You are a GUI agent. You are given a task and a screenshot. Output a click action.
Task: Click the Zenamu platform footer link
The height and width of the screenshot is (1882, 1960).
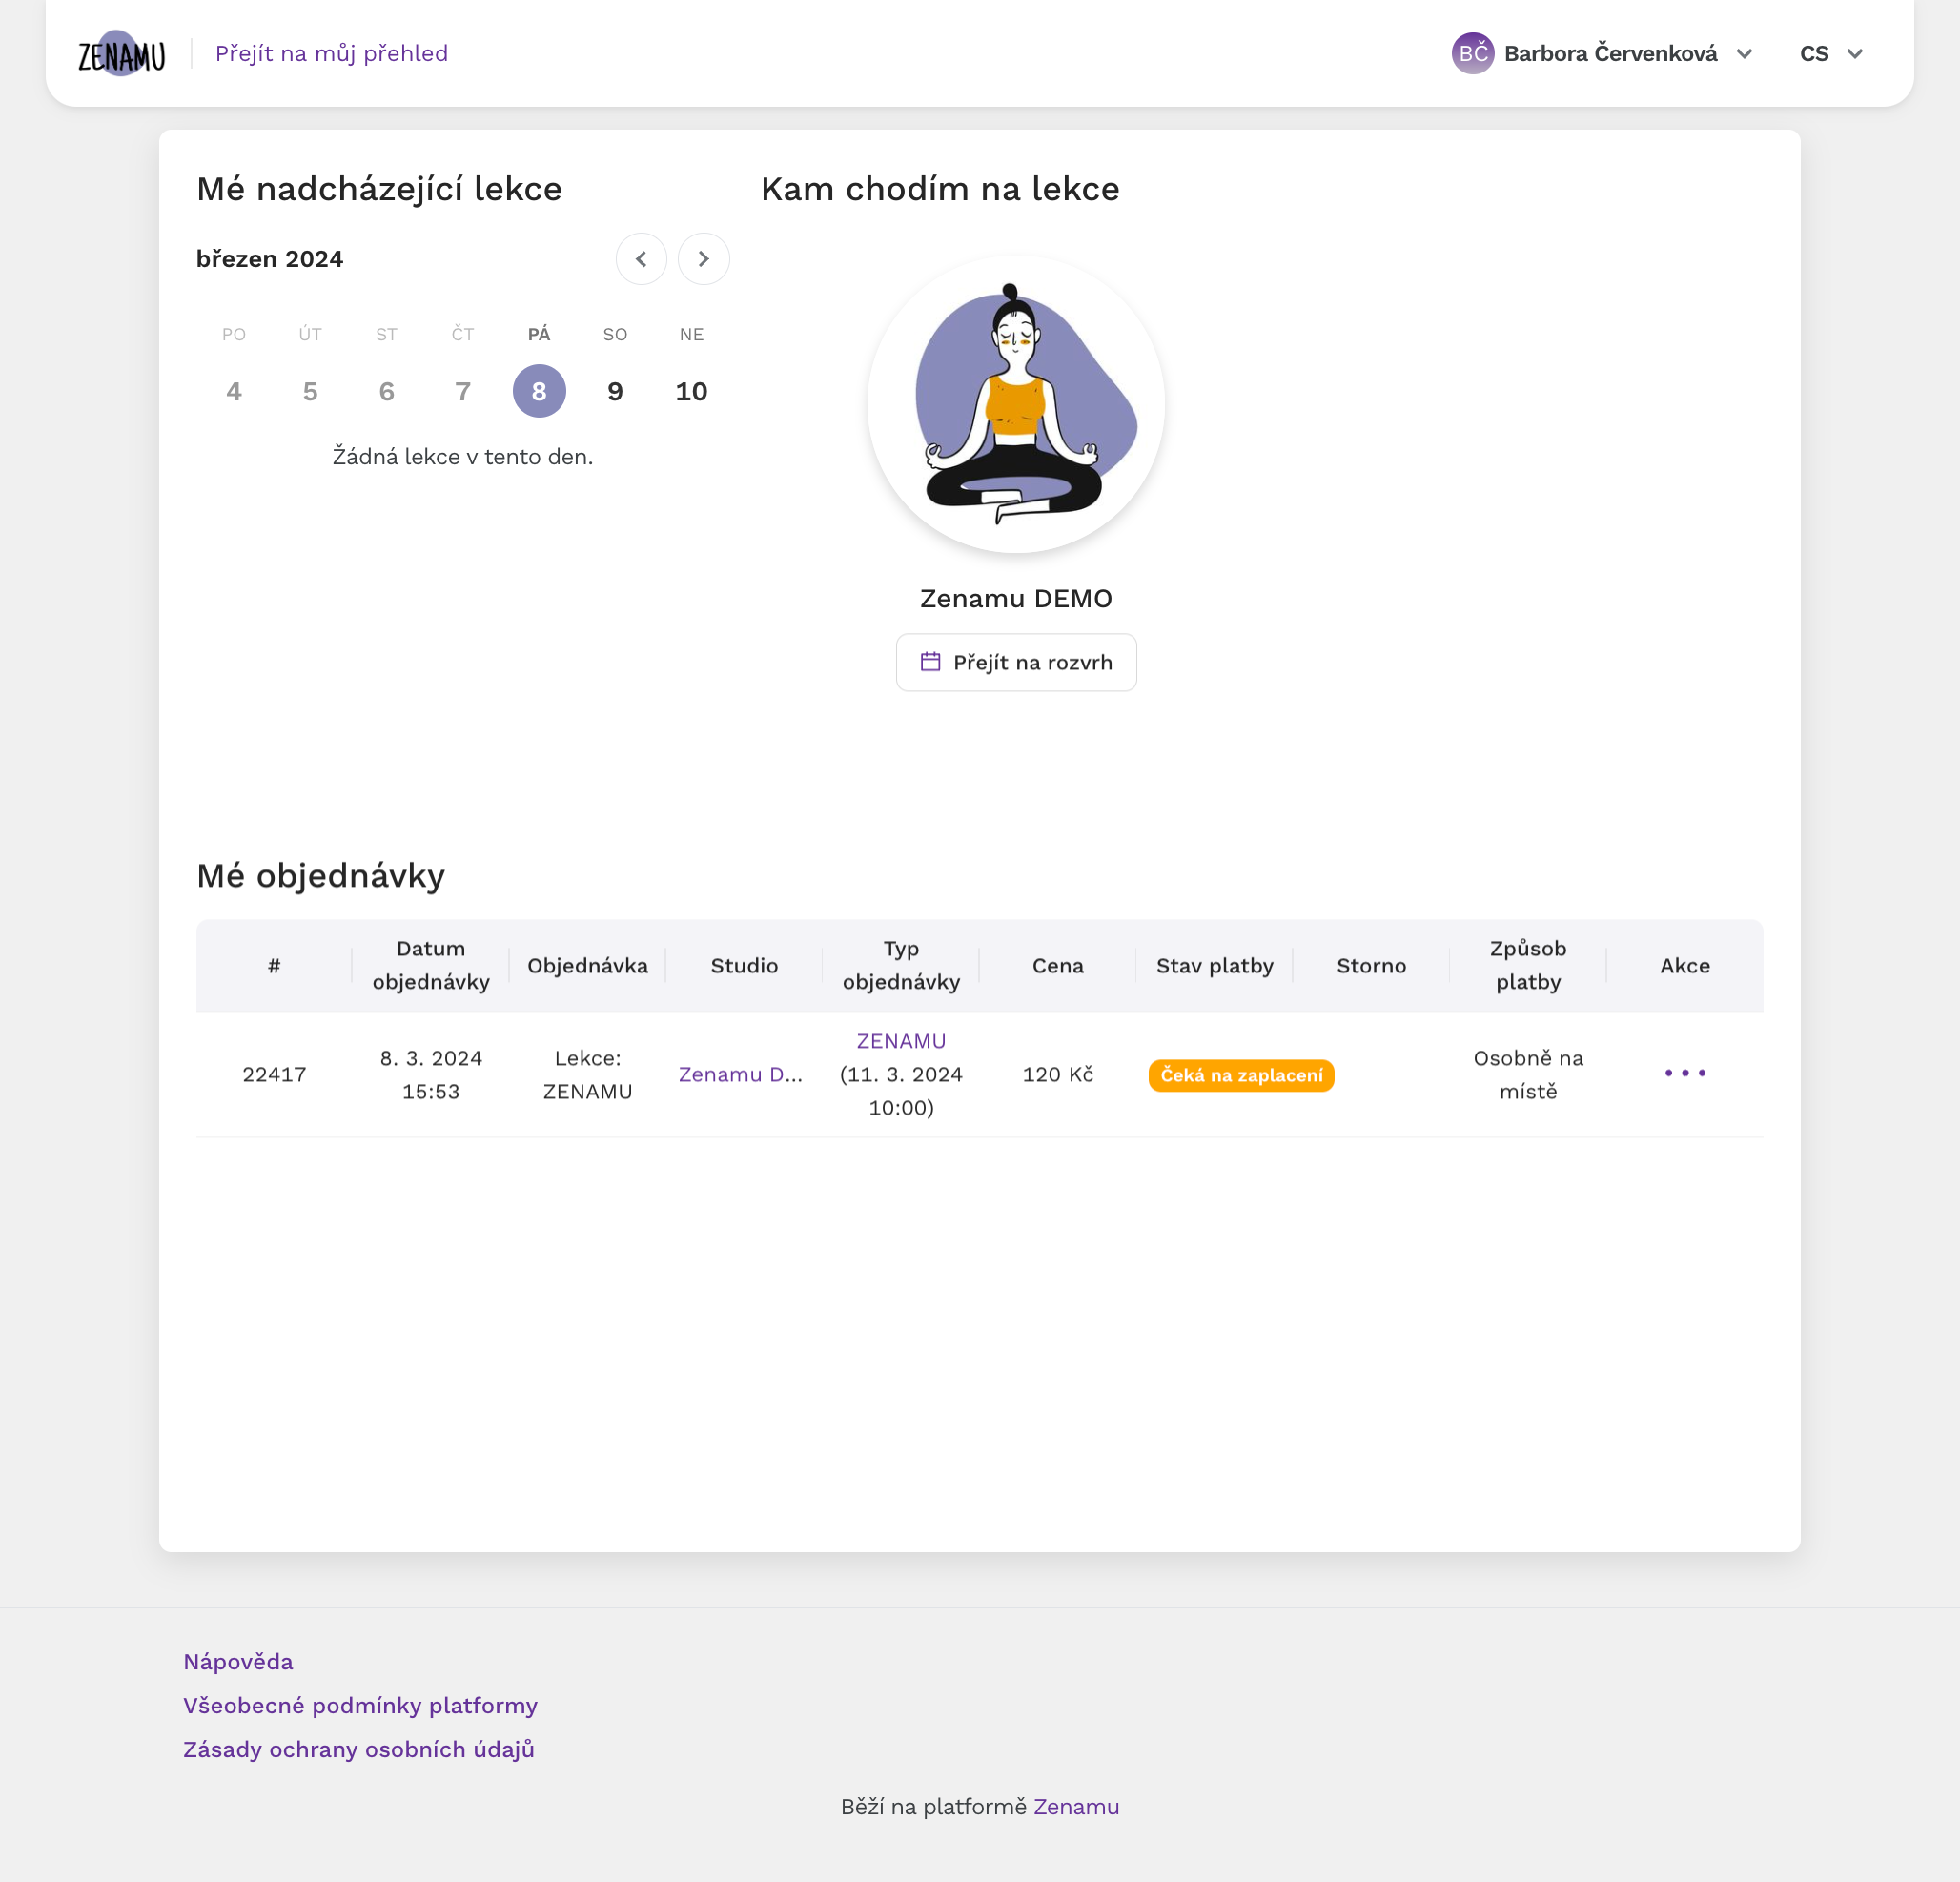[1076, 1806]
